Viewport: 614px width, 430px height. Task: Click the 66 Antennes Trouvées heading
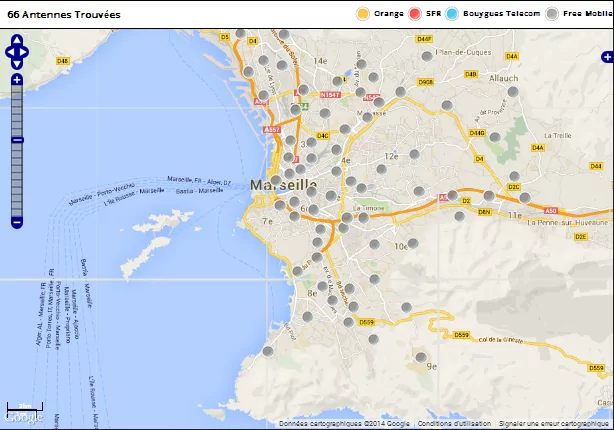[x=64, y=15]
